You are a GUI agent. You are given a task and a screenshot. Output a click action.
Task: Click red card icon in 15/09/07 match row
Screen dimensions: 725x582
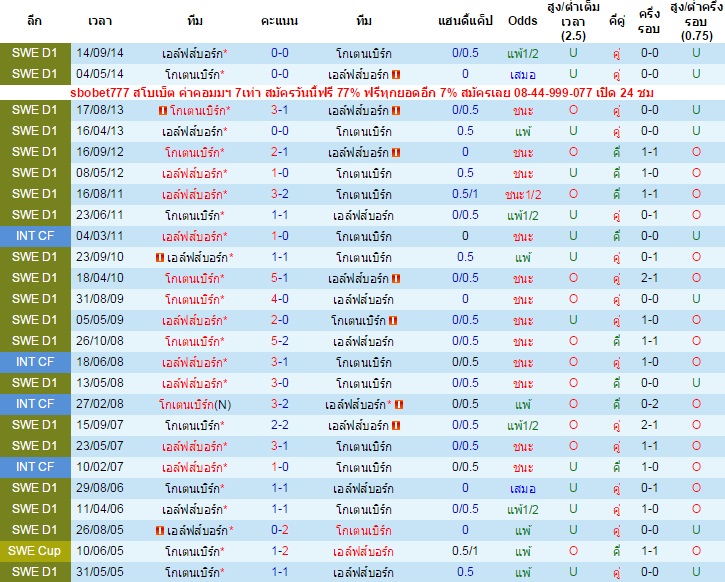[x=396, y=425]
